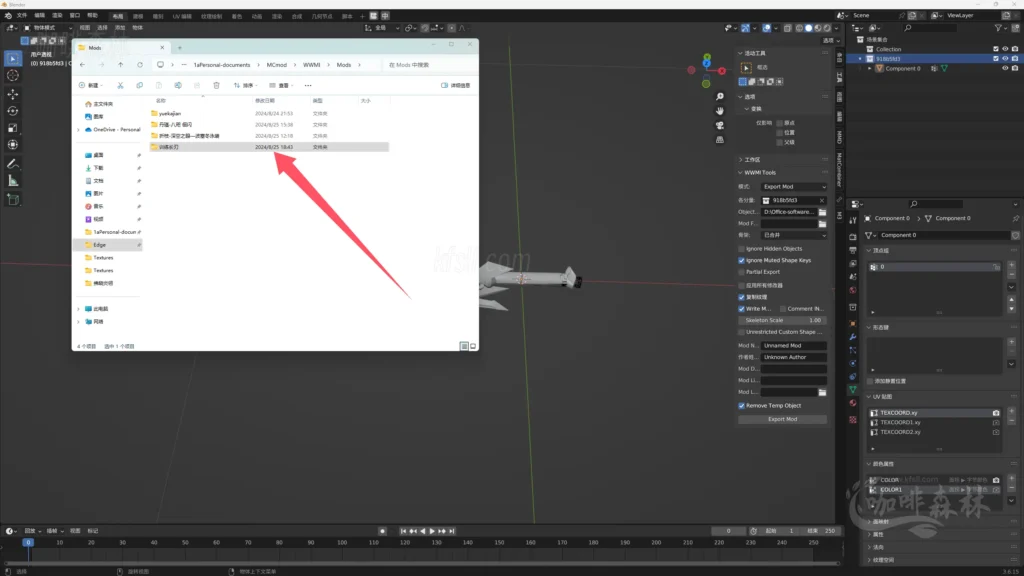Enable Ignore Hidden Objects checkbox
Viewport: 1024px width, 576px height.
click(741, 248)
